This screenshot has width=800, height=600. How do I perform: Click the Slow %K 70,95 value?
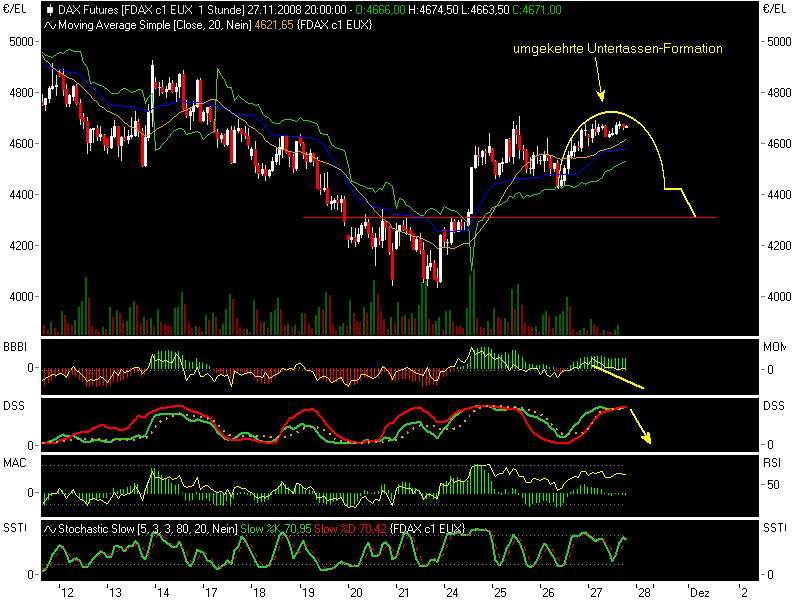point(276,529)
